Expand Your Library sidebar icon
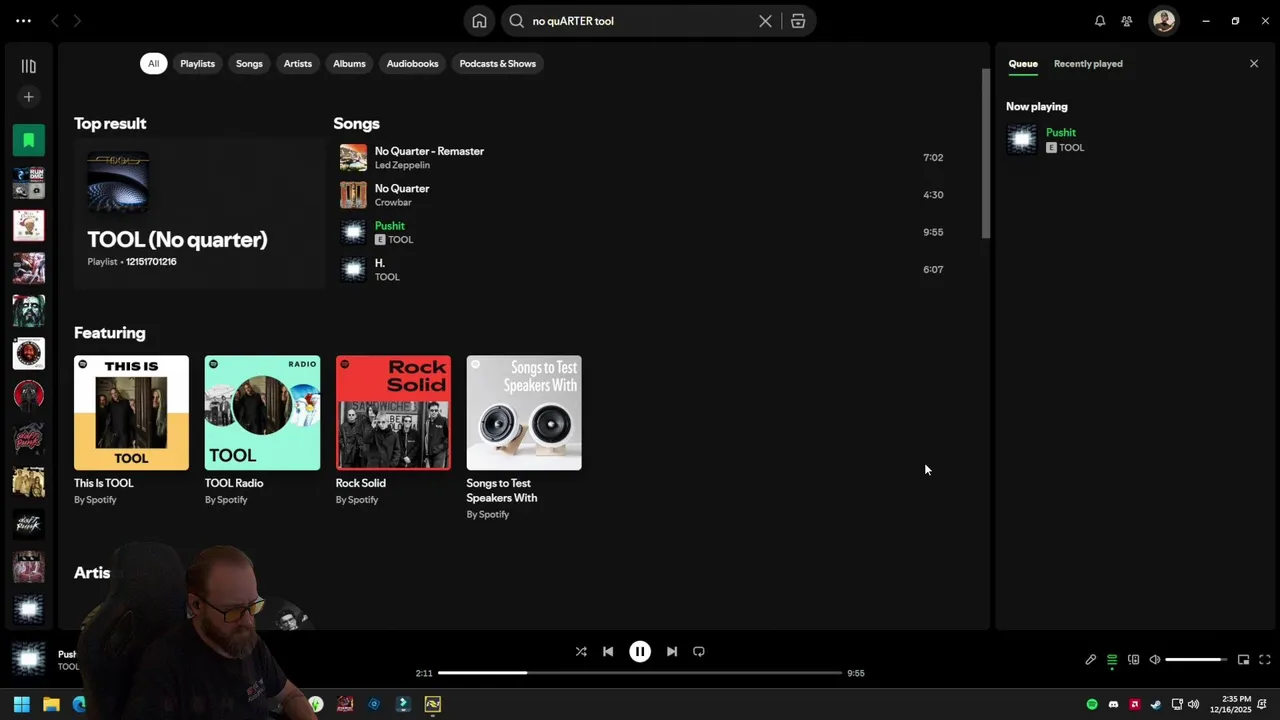Screen dimensions: 1280x720 pyautogui.click(x=29, y=66)
